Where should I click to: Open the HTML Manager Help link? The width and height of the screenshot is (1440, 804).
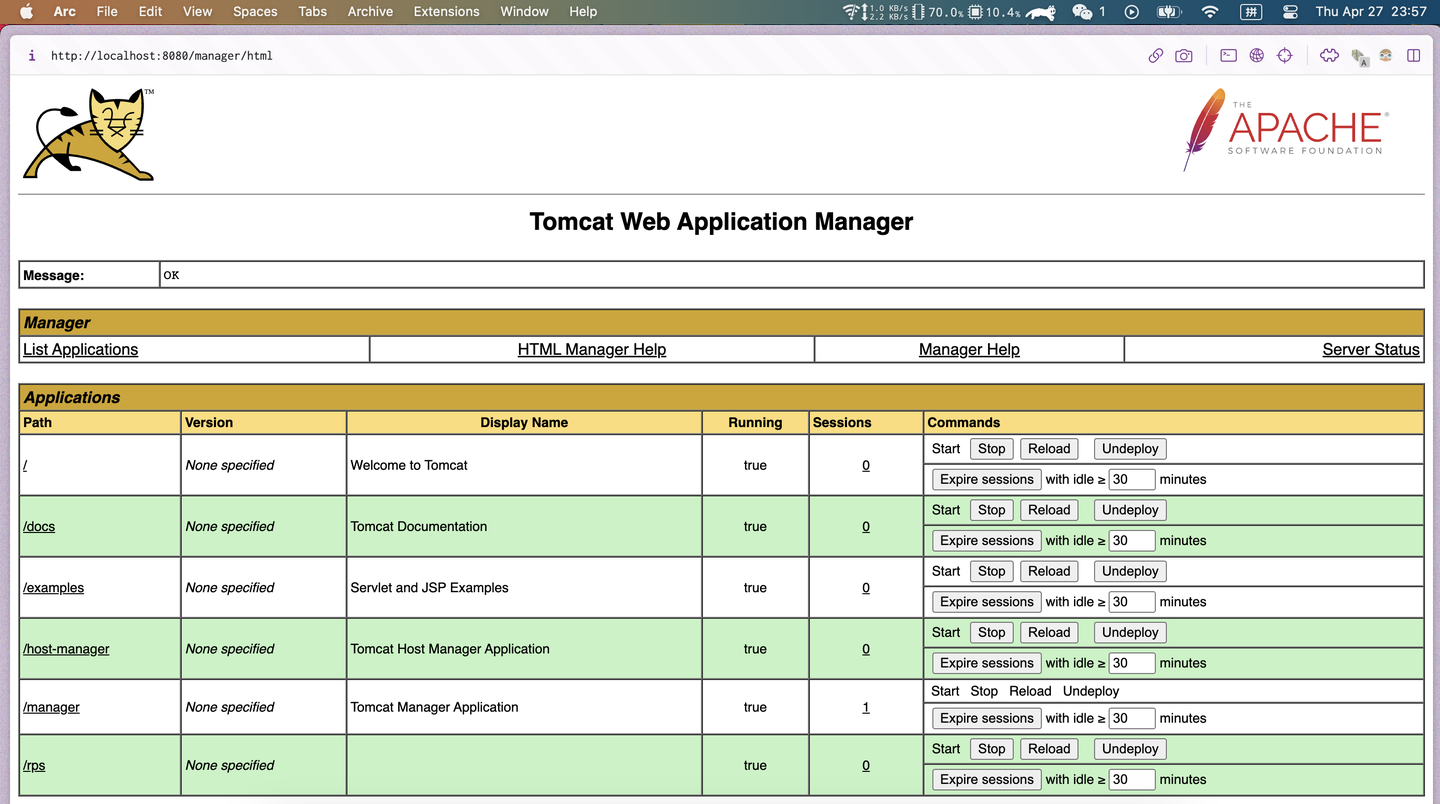(591, 349)
